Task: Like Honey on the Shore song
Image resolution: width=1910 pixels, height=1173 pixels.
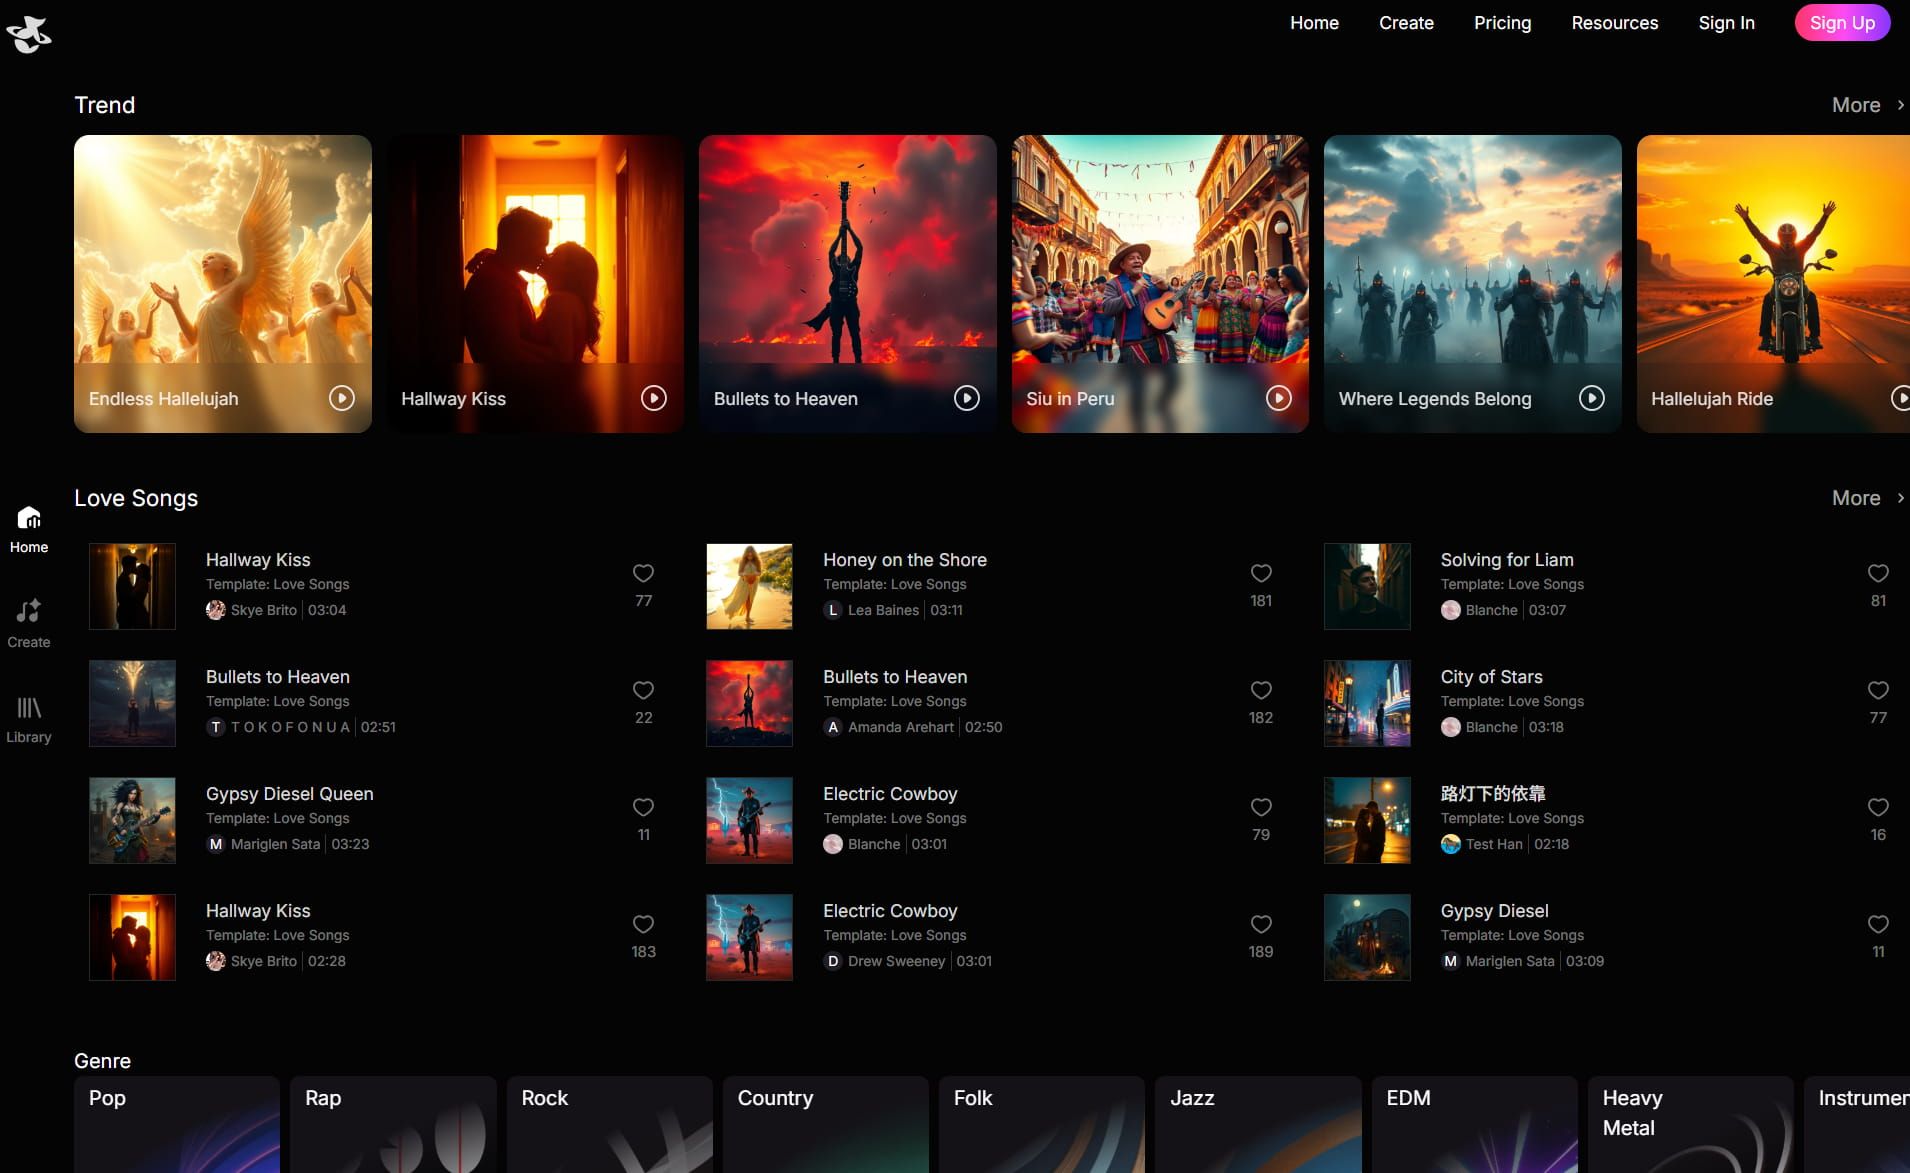Action: coord(1261,573)
